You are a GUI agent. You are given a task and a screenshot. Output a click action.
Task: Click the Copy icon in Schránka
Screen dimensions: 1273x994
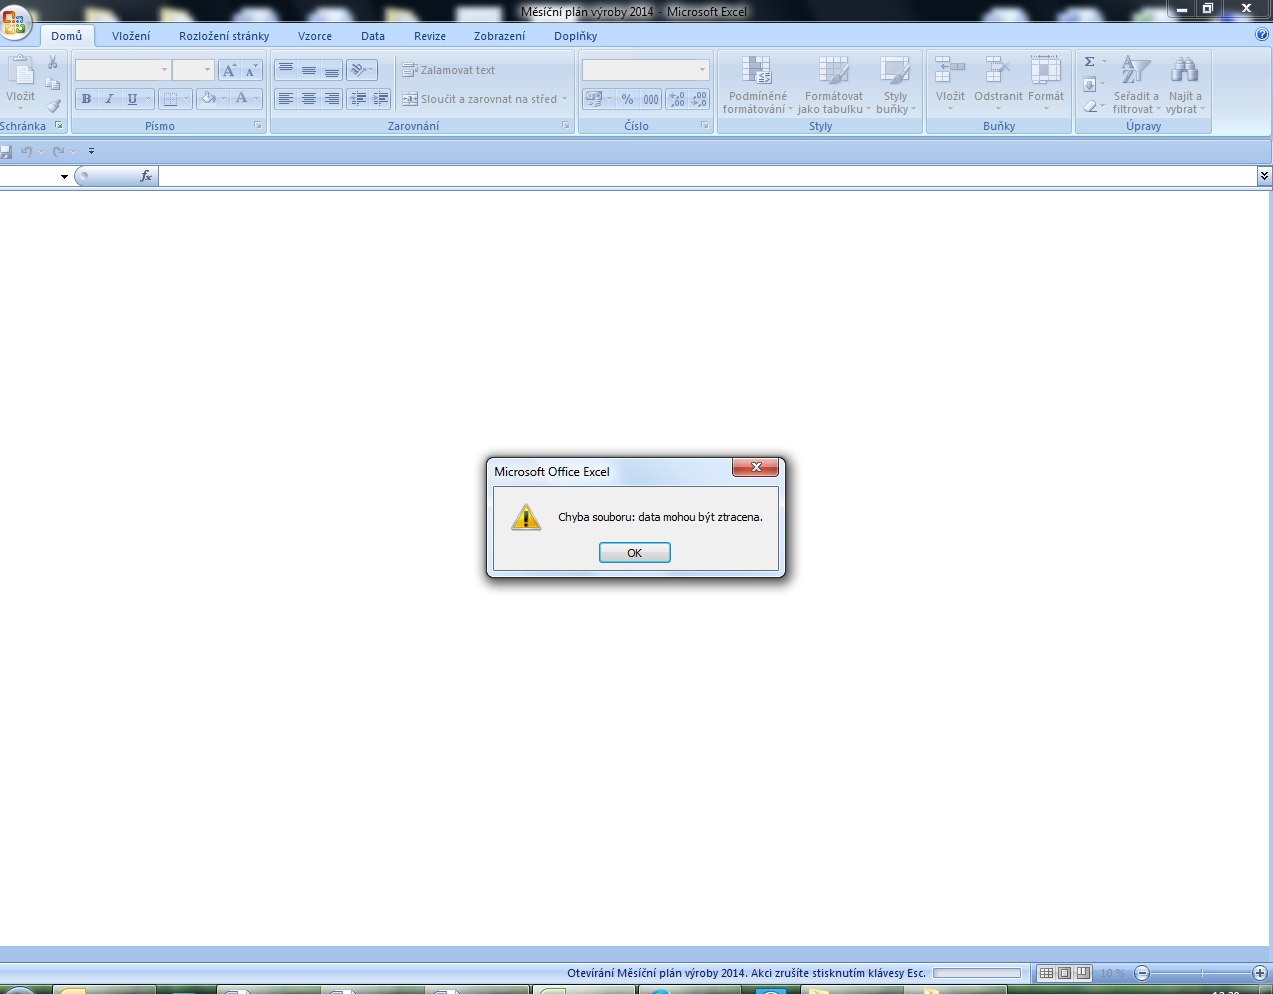(53, 84)
